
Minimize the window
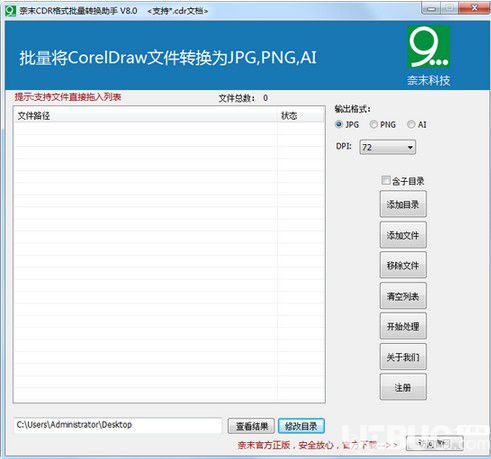click(x=431, y=8)
